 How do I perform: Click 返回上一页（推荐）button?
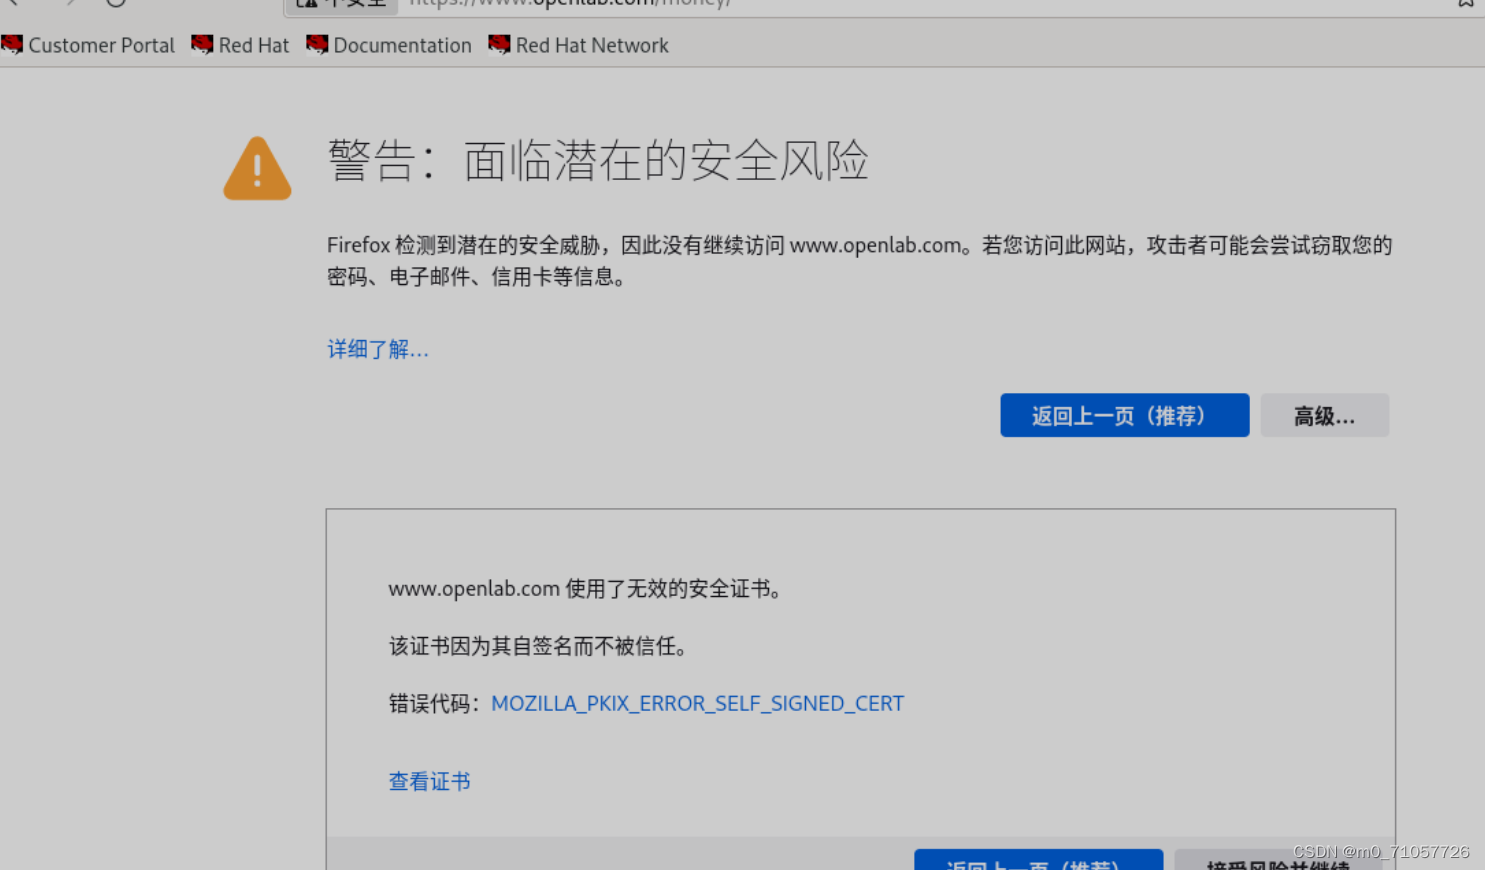tap(1124, 415)
